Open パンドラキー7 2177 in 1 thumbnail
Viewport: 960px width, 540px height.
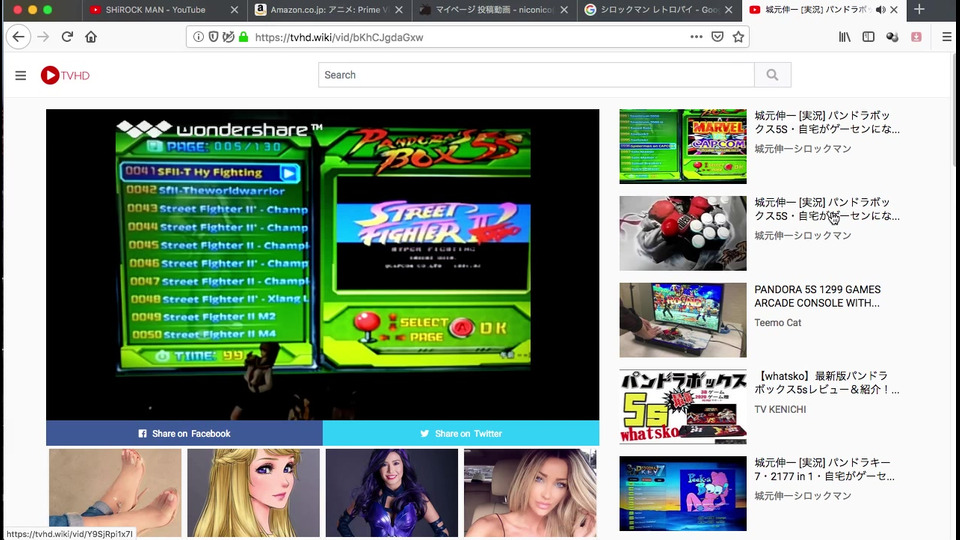pyautogui.click(x=683, y=493)
